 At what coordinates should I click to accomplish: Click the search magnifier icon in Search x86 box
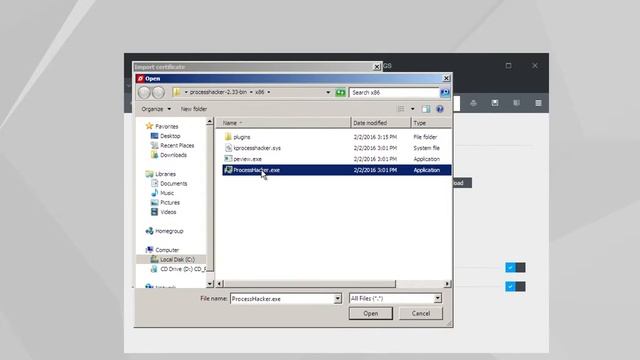[x=444, y=93]
